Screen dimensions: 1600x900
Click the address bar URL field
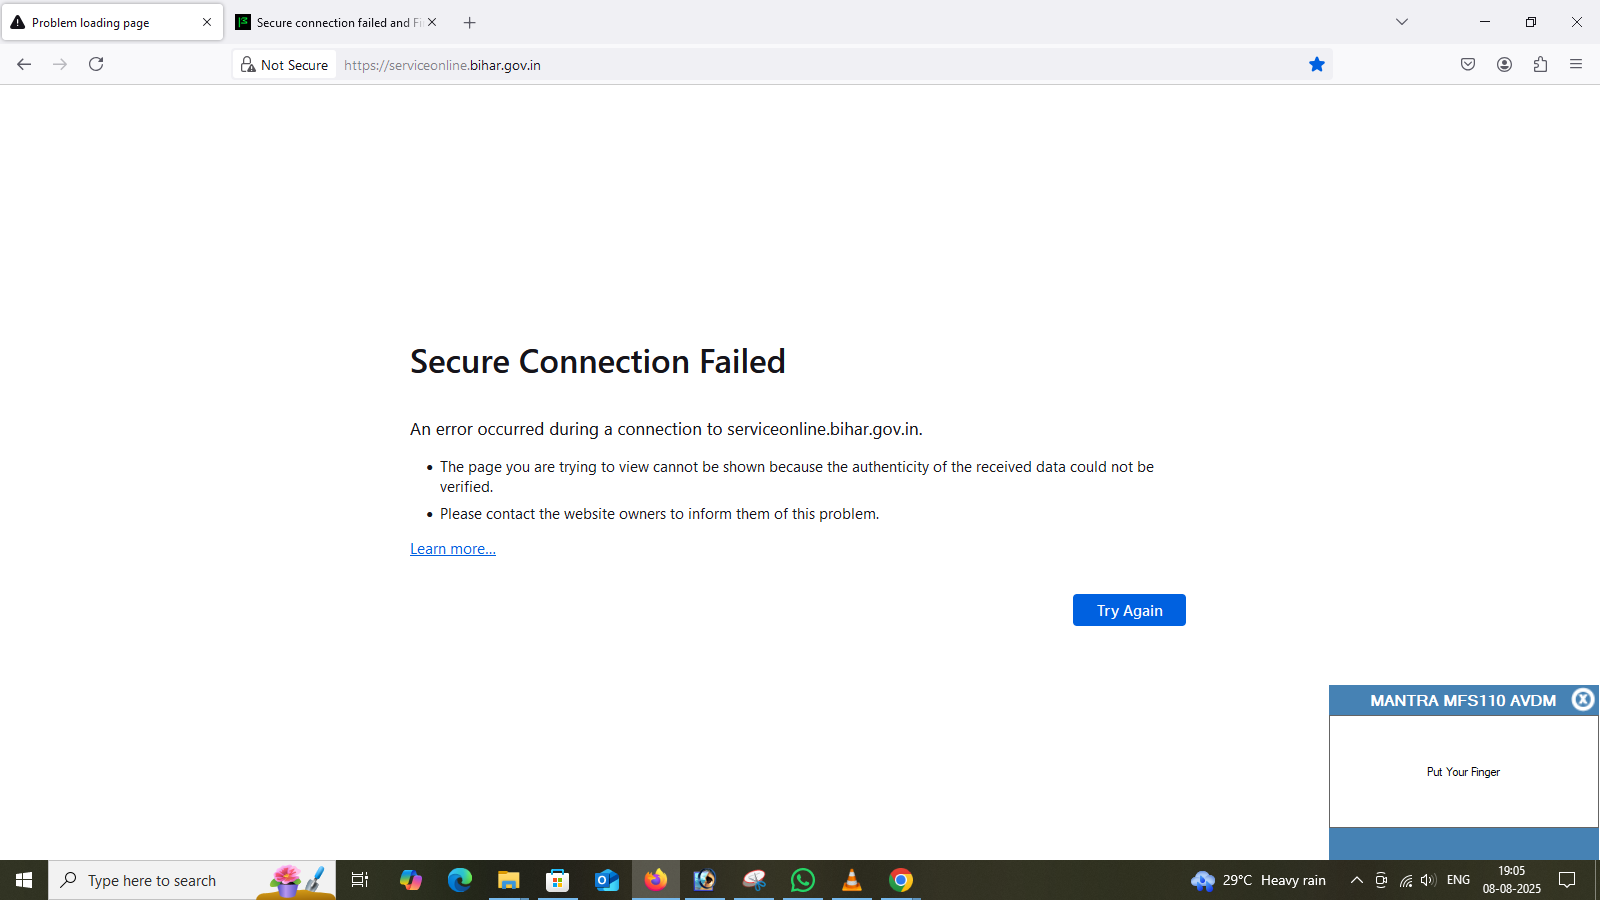coord(800,65)
